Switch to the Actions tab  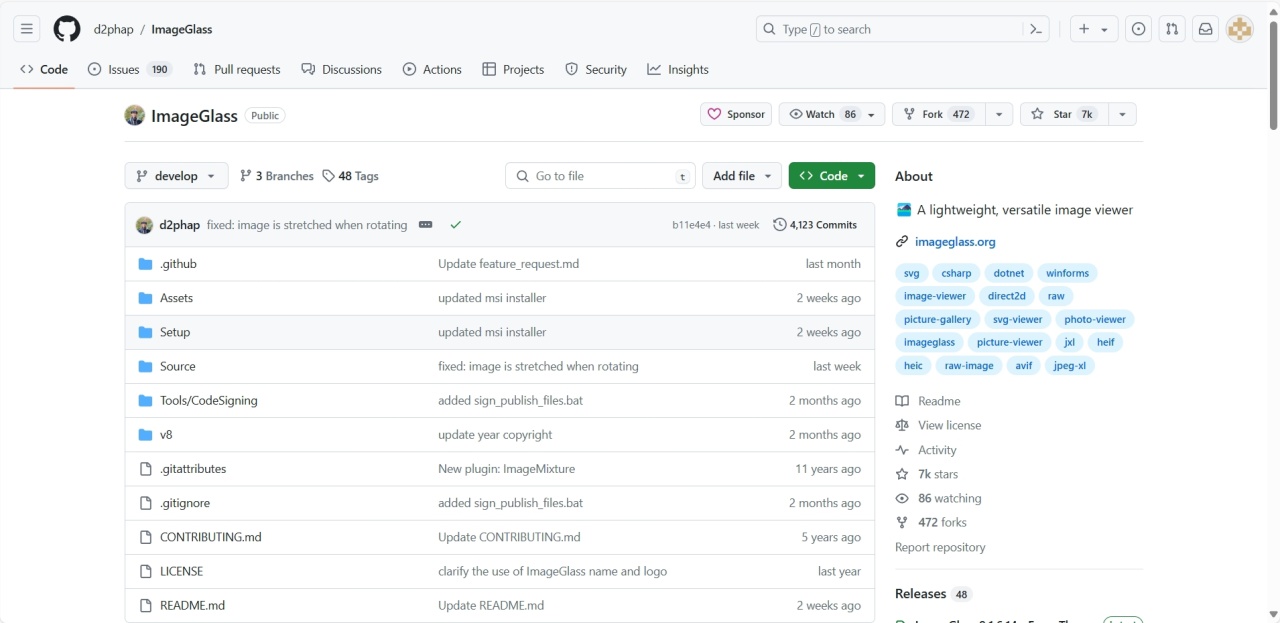(432, 70)
